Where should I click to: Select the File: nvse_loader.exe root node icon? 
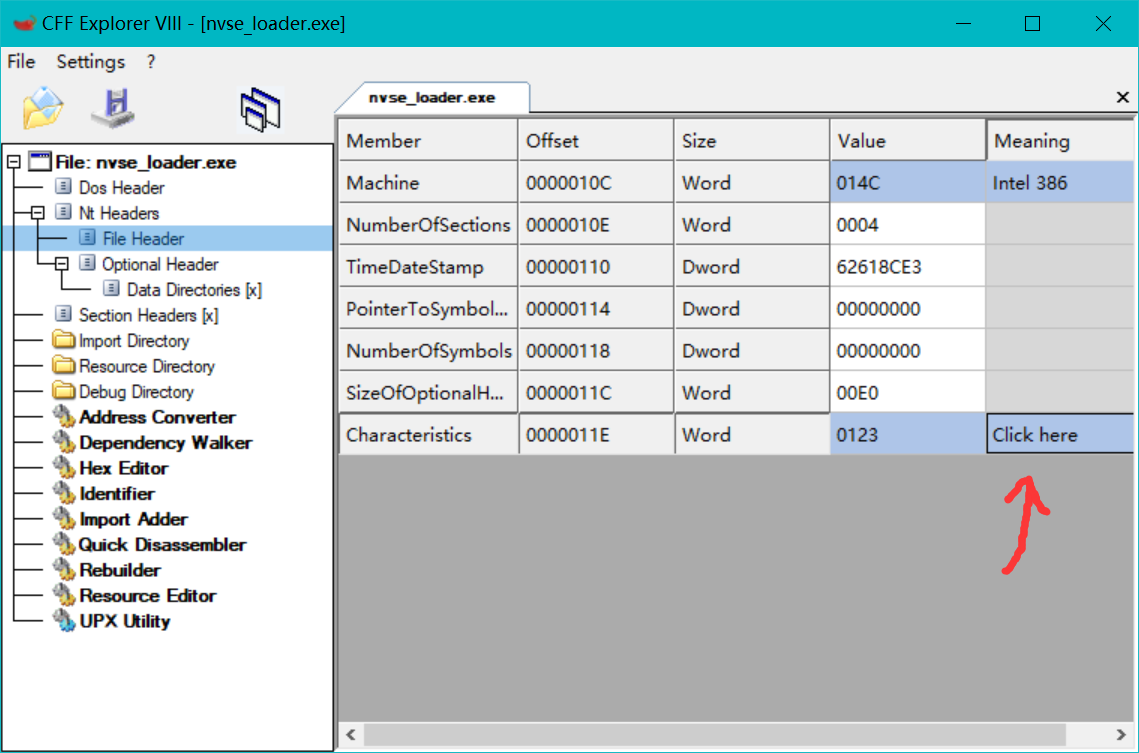(40, 161)
